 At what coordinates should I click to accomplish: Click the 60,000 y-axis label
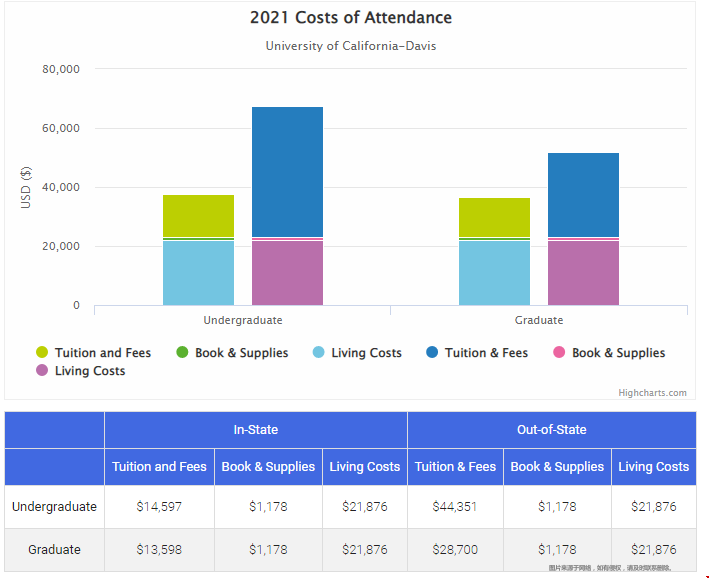coord(61,128)
